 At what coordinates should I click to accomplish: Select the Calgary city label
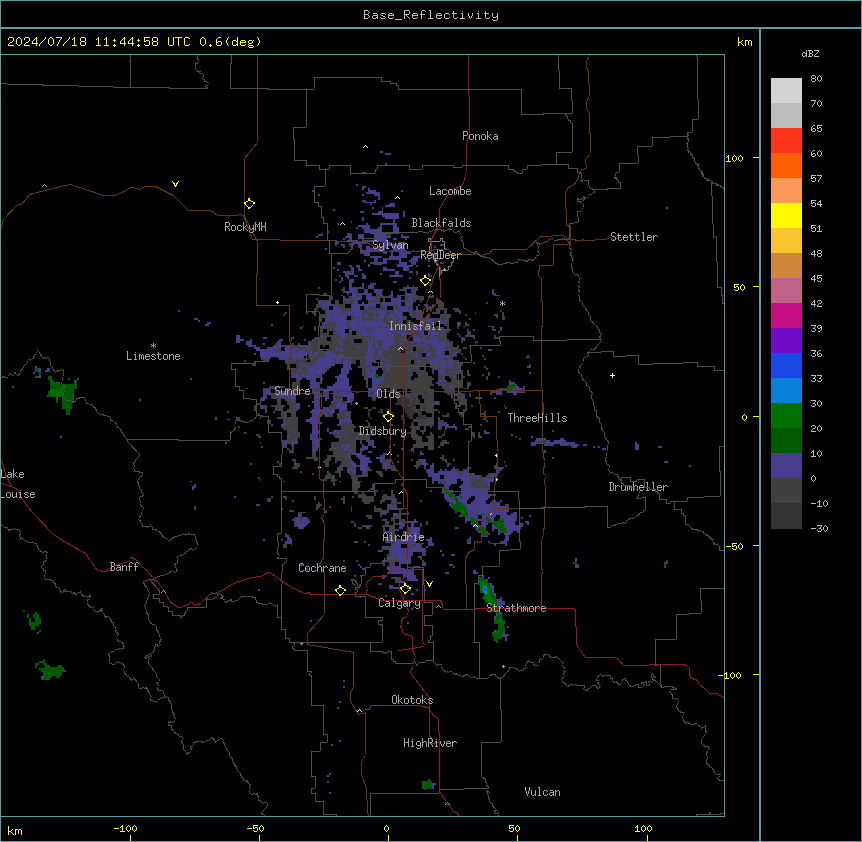point(399,603)
